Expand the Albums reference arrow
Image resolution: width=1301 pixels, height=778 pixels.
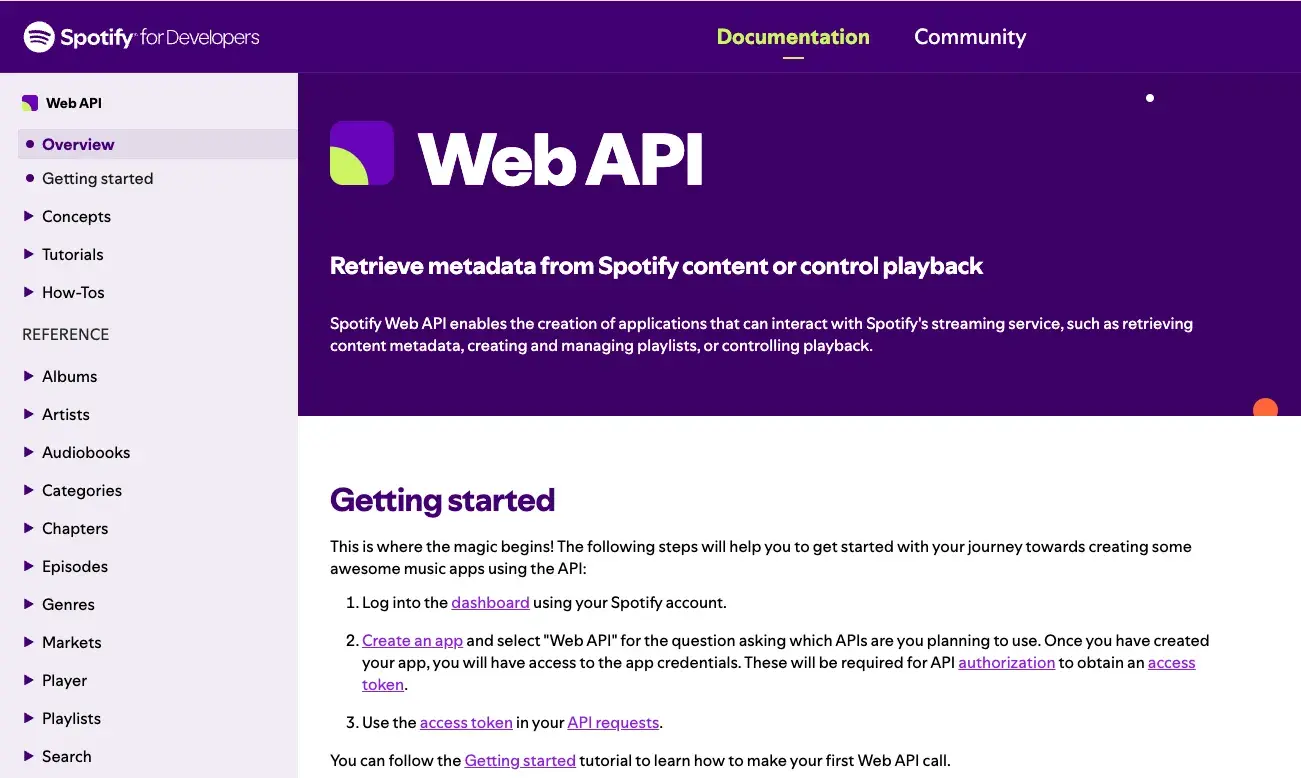click(29, 376)
